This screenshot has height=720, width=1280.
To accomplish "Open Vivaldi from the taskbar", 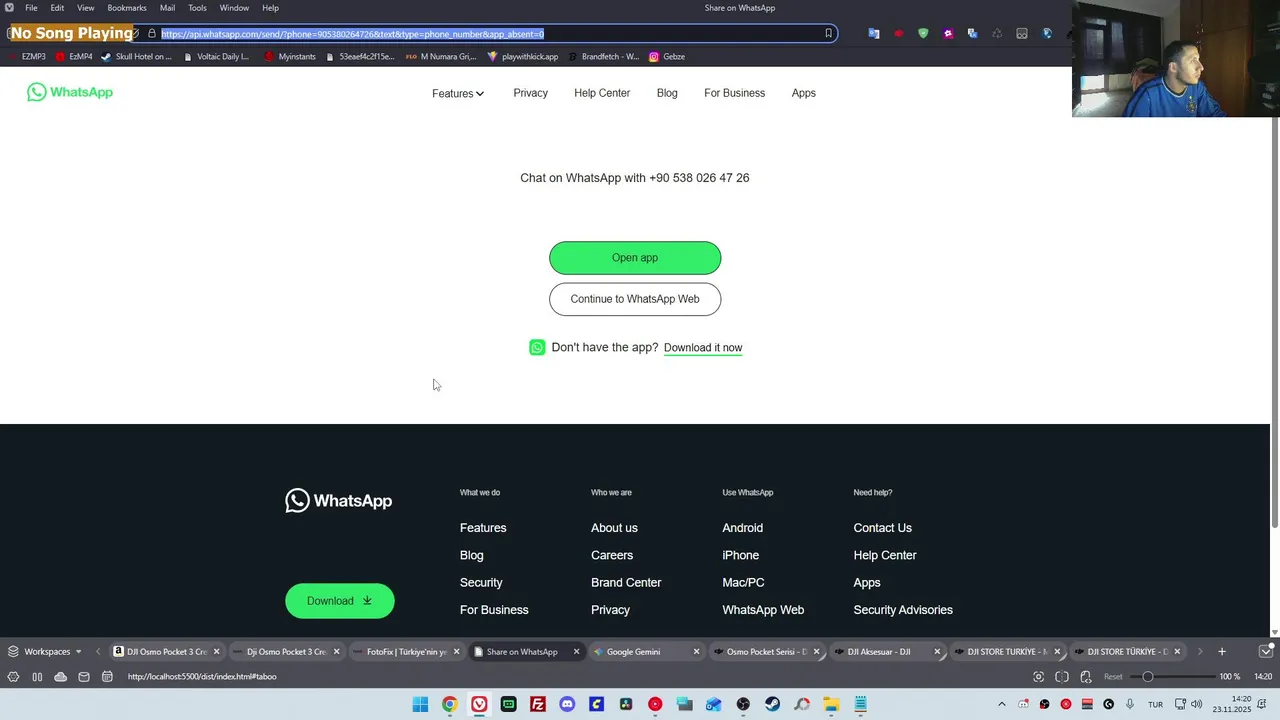I will (479, 704).
